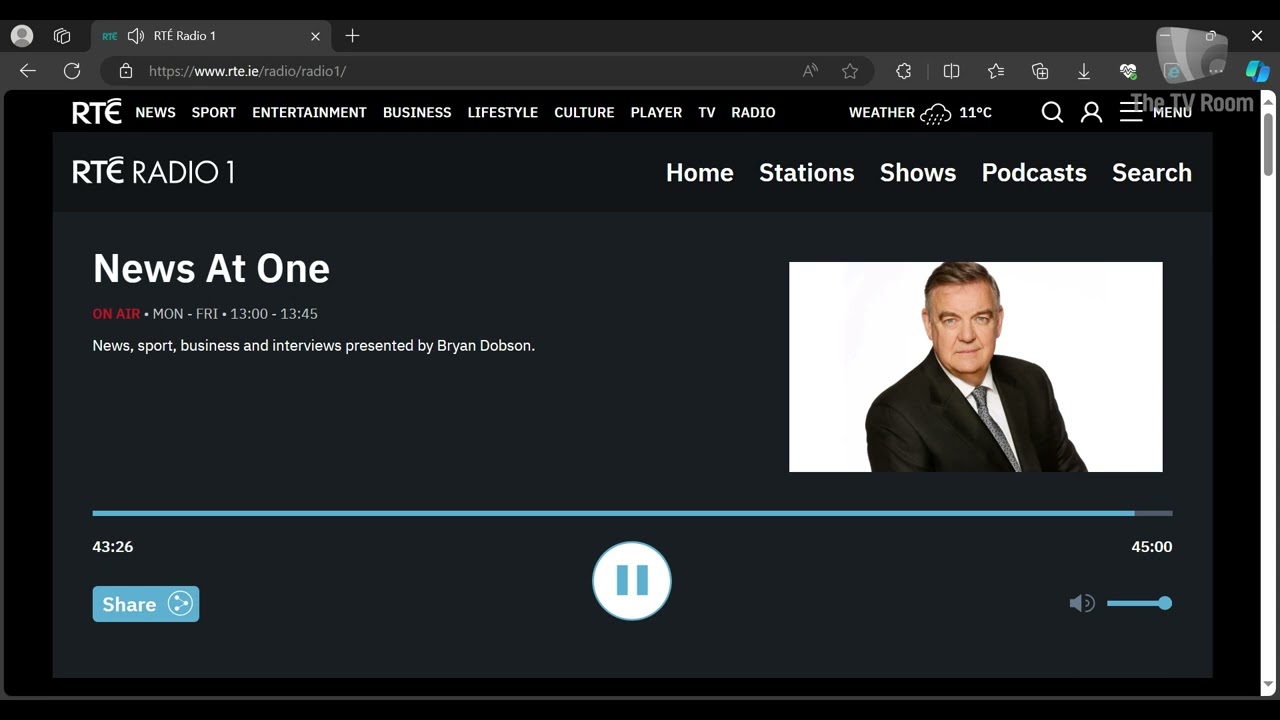Open browser profile avatar
This screenshot has height=720, width=1280.
click(22, 36)
